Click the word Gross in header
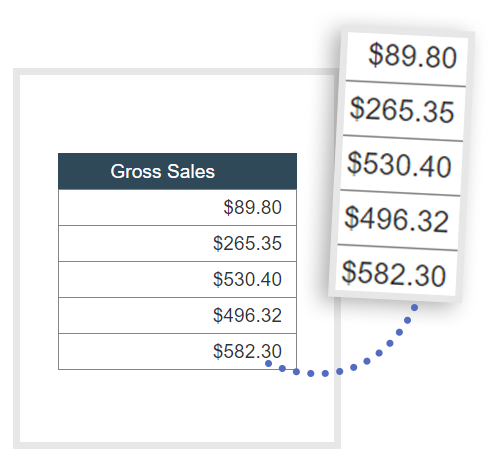The height and width of the screenshot is (470, 488). (136, 172)
